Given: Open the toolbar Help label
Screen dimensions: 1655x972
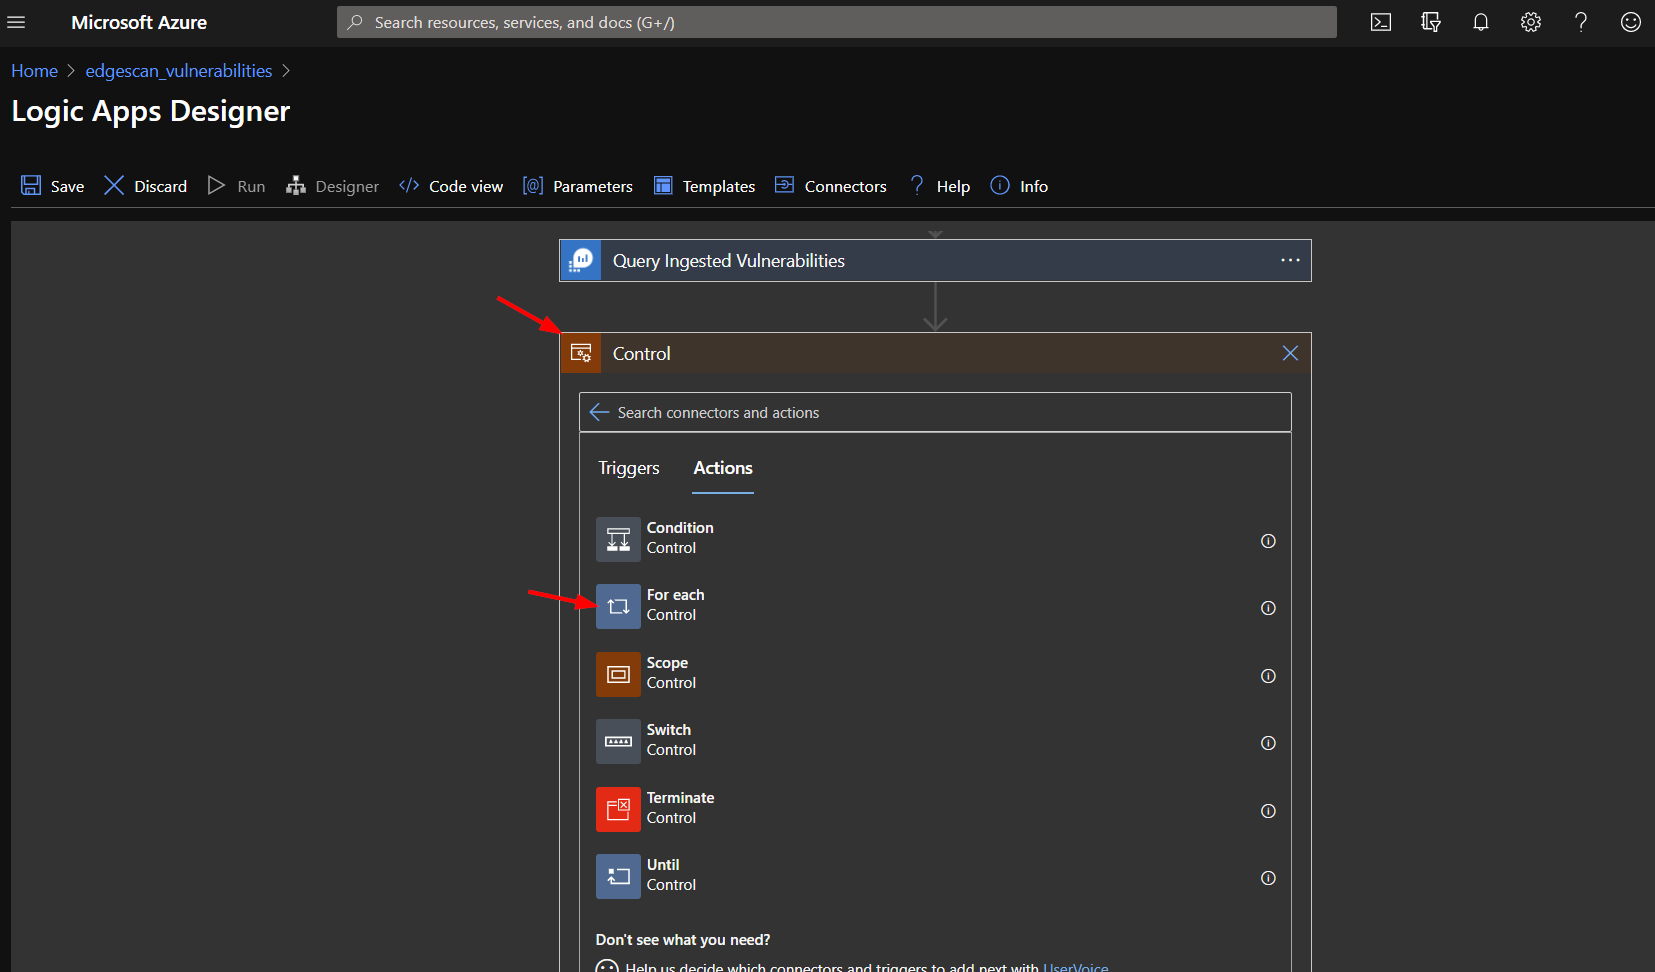Looking at the screenshot, I should tap(953, 186).
